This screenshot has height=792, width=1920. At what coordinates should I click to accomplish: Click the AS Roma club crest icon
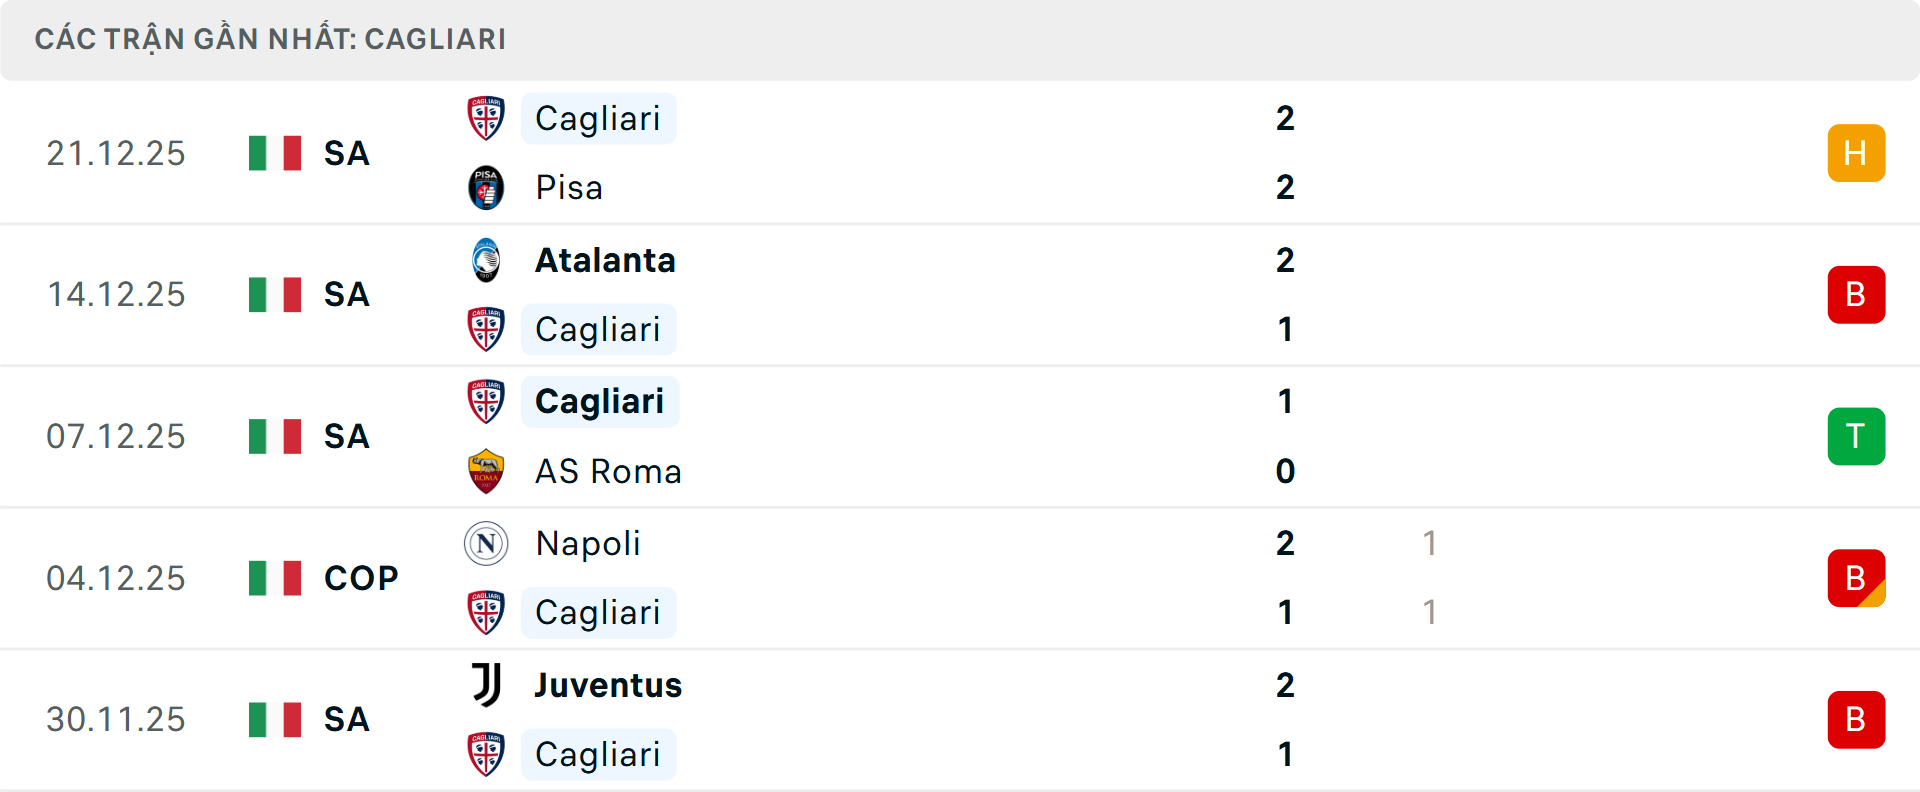tap(486, 471)
